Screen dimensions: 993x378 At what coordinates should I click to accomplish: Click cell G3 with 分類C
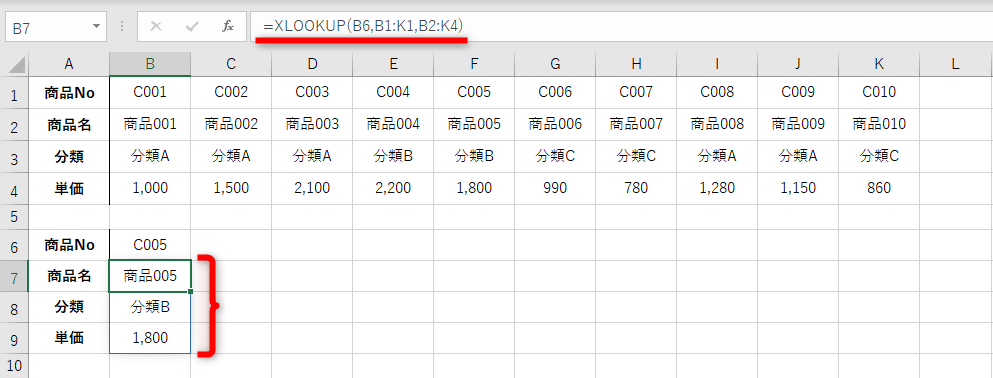coord(555,156)
